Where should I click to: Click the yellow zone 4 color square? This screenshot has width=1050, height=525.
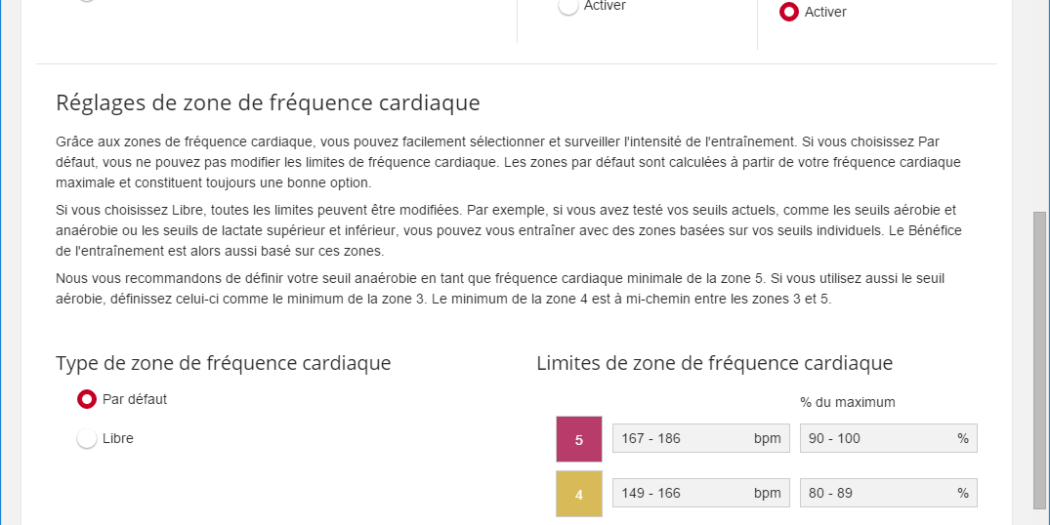point(579,493)
